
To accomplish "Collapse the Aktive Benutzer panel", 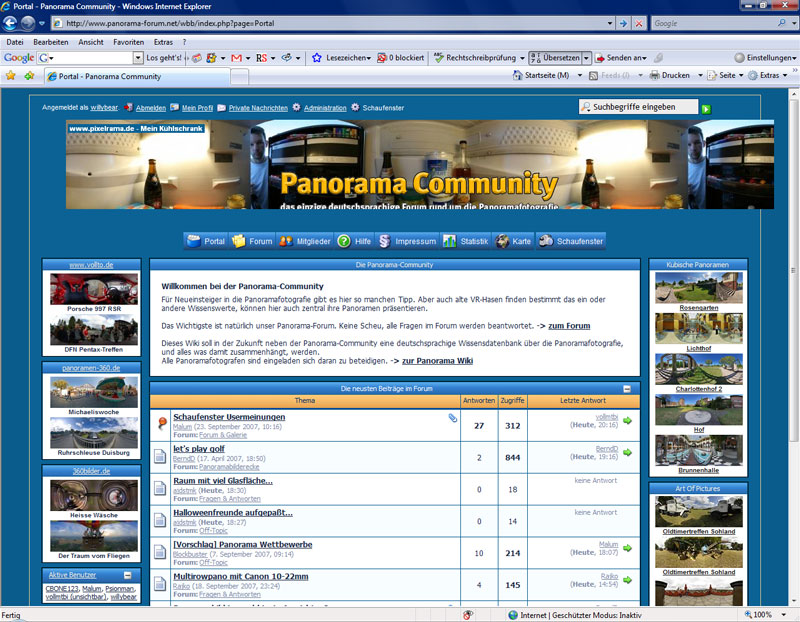I will 127,575.
